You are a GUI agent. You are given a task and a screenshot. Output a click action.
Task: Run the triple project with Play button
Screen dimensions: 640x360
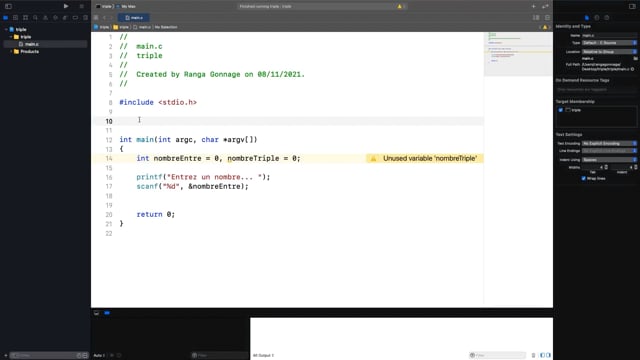click(66, 6)
